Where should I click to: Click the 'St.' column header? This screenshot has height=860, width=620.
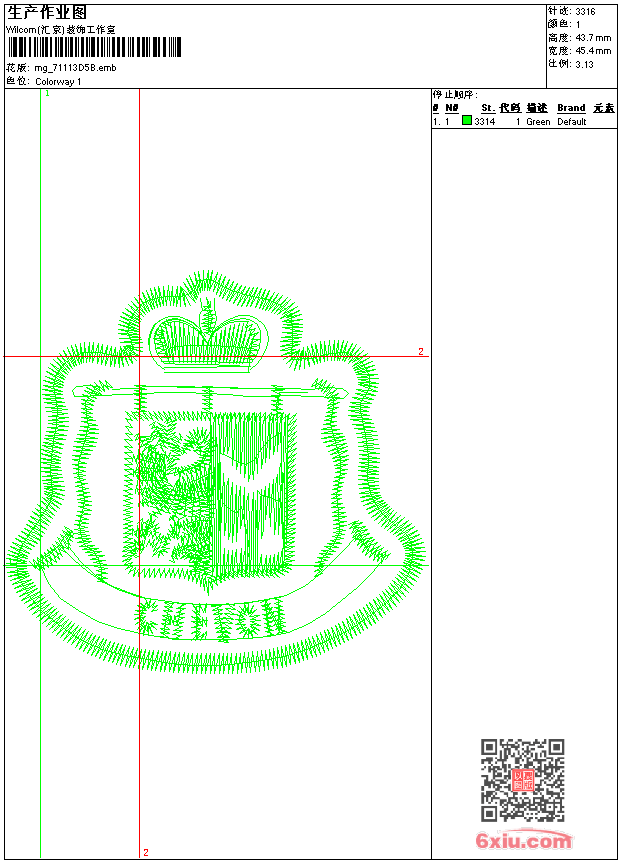click(x=488, y=108)
